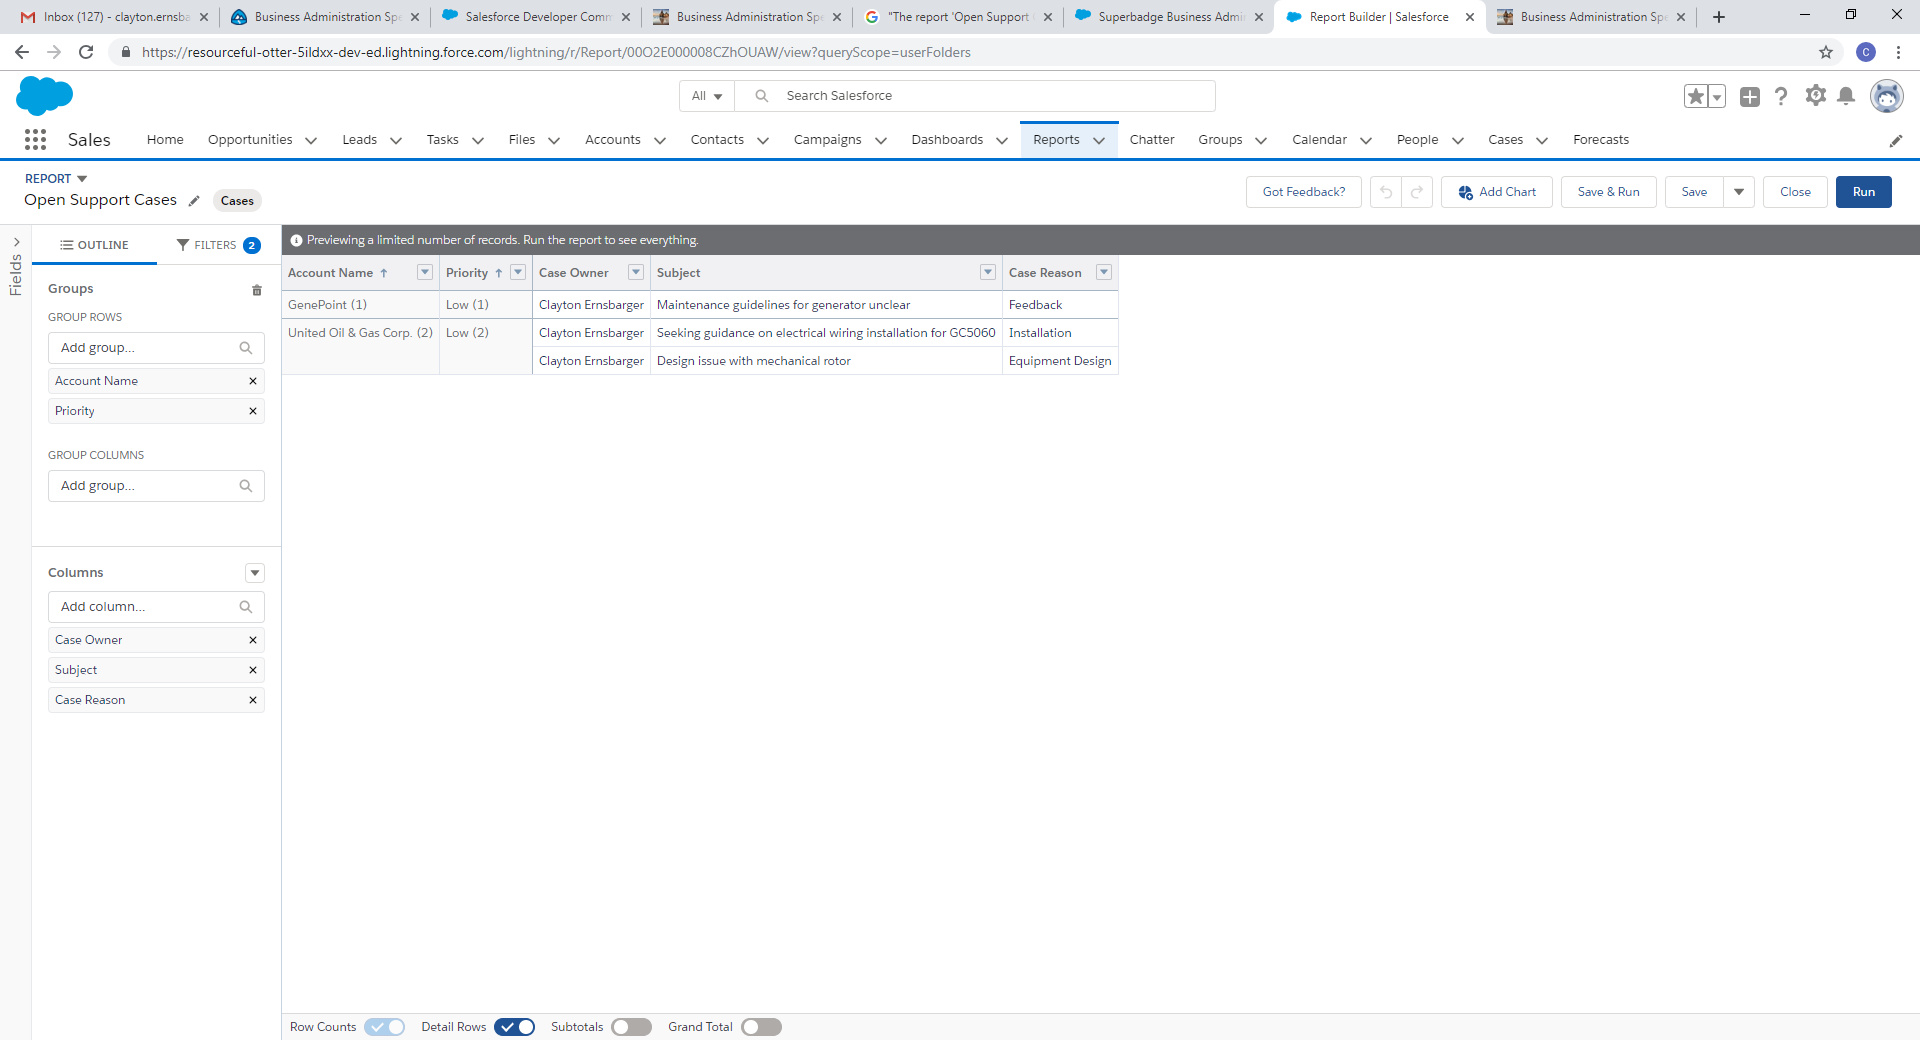Switch to the Filters tab
The height and width of the screenshot is (1040, 1920).
tap(219, 245)
